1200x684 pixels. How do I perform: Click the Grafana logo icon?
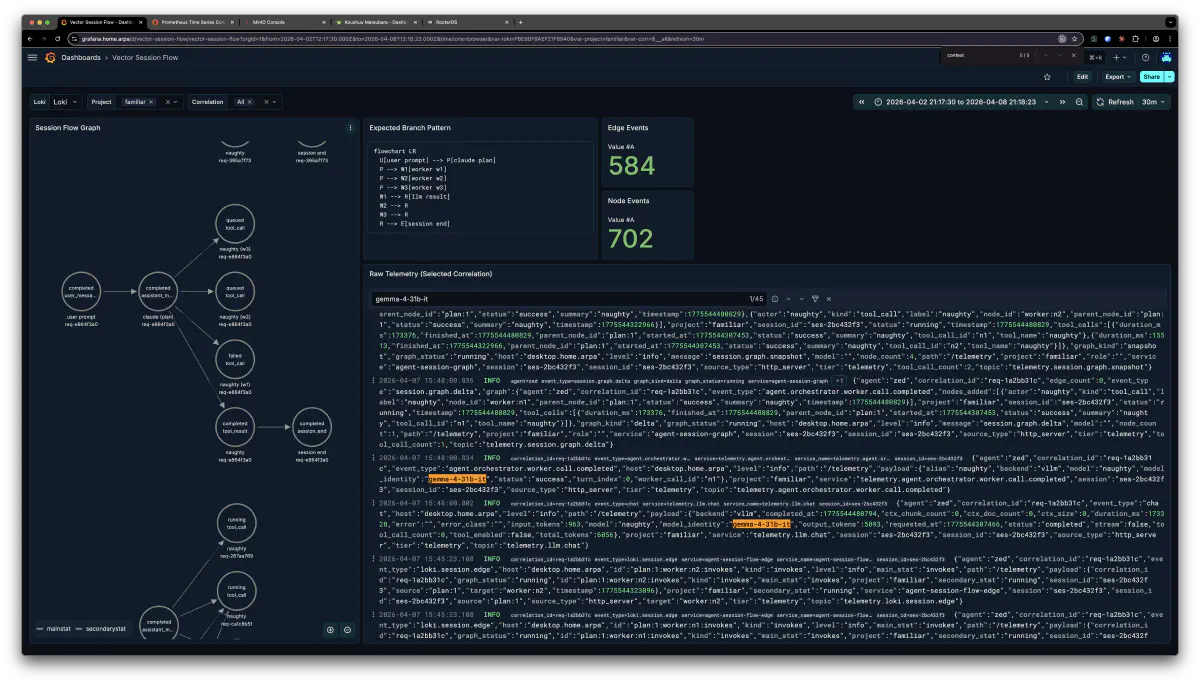click(50, 57)
